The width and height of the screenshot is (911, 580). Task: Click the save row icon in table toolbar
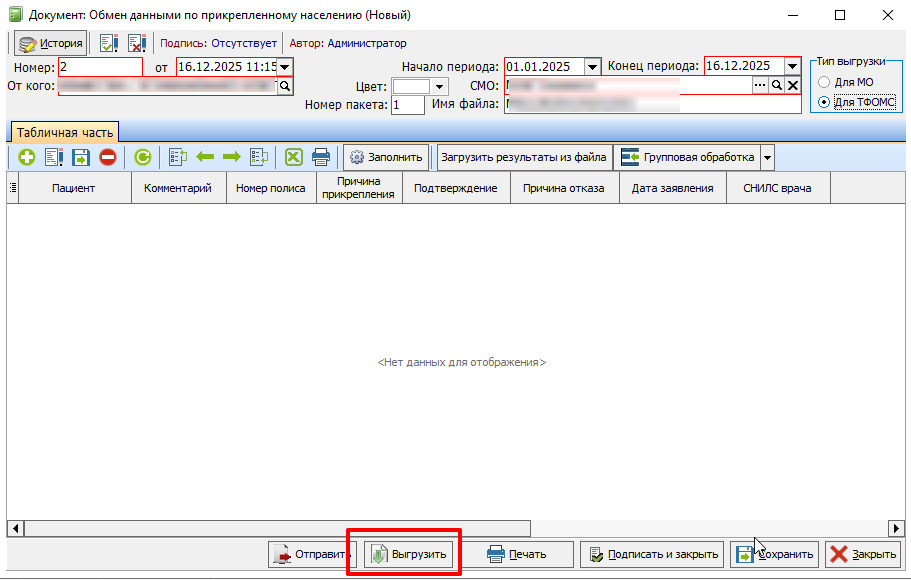[x=80, y=157]
